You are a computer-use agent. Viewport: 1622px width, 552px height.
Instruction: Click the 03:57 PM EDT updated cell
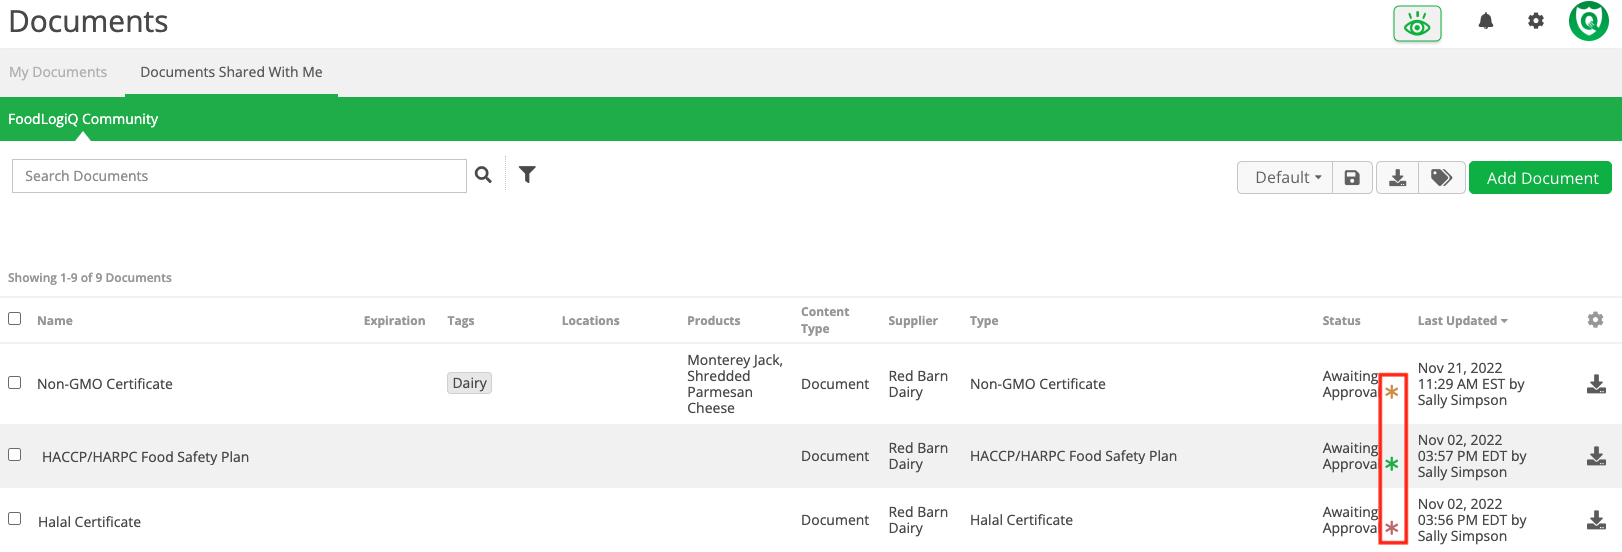1471,456
